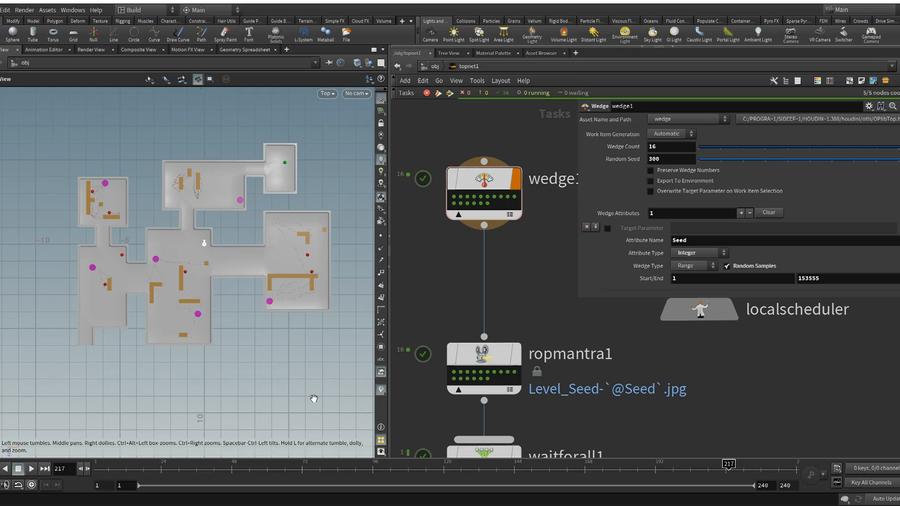
Task: Click the play forward button
Action: [x=32, y=469]
